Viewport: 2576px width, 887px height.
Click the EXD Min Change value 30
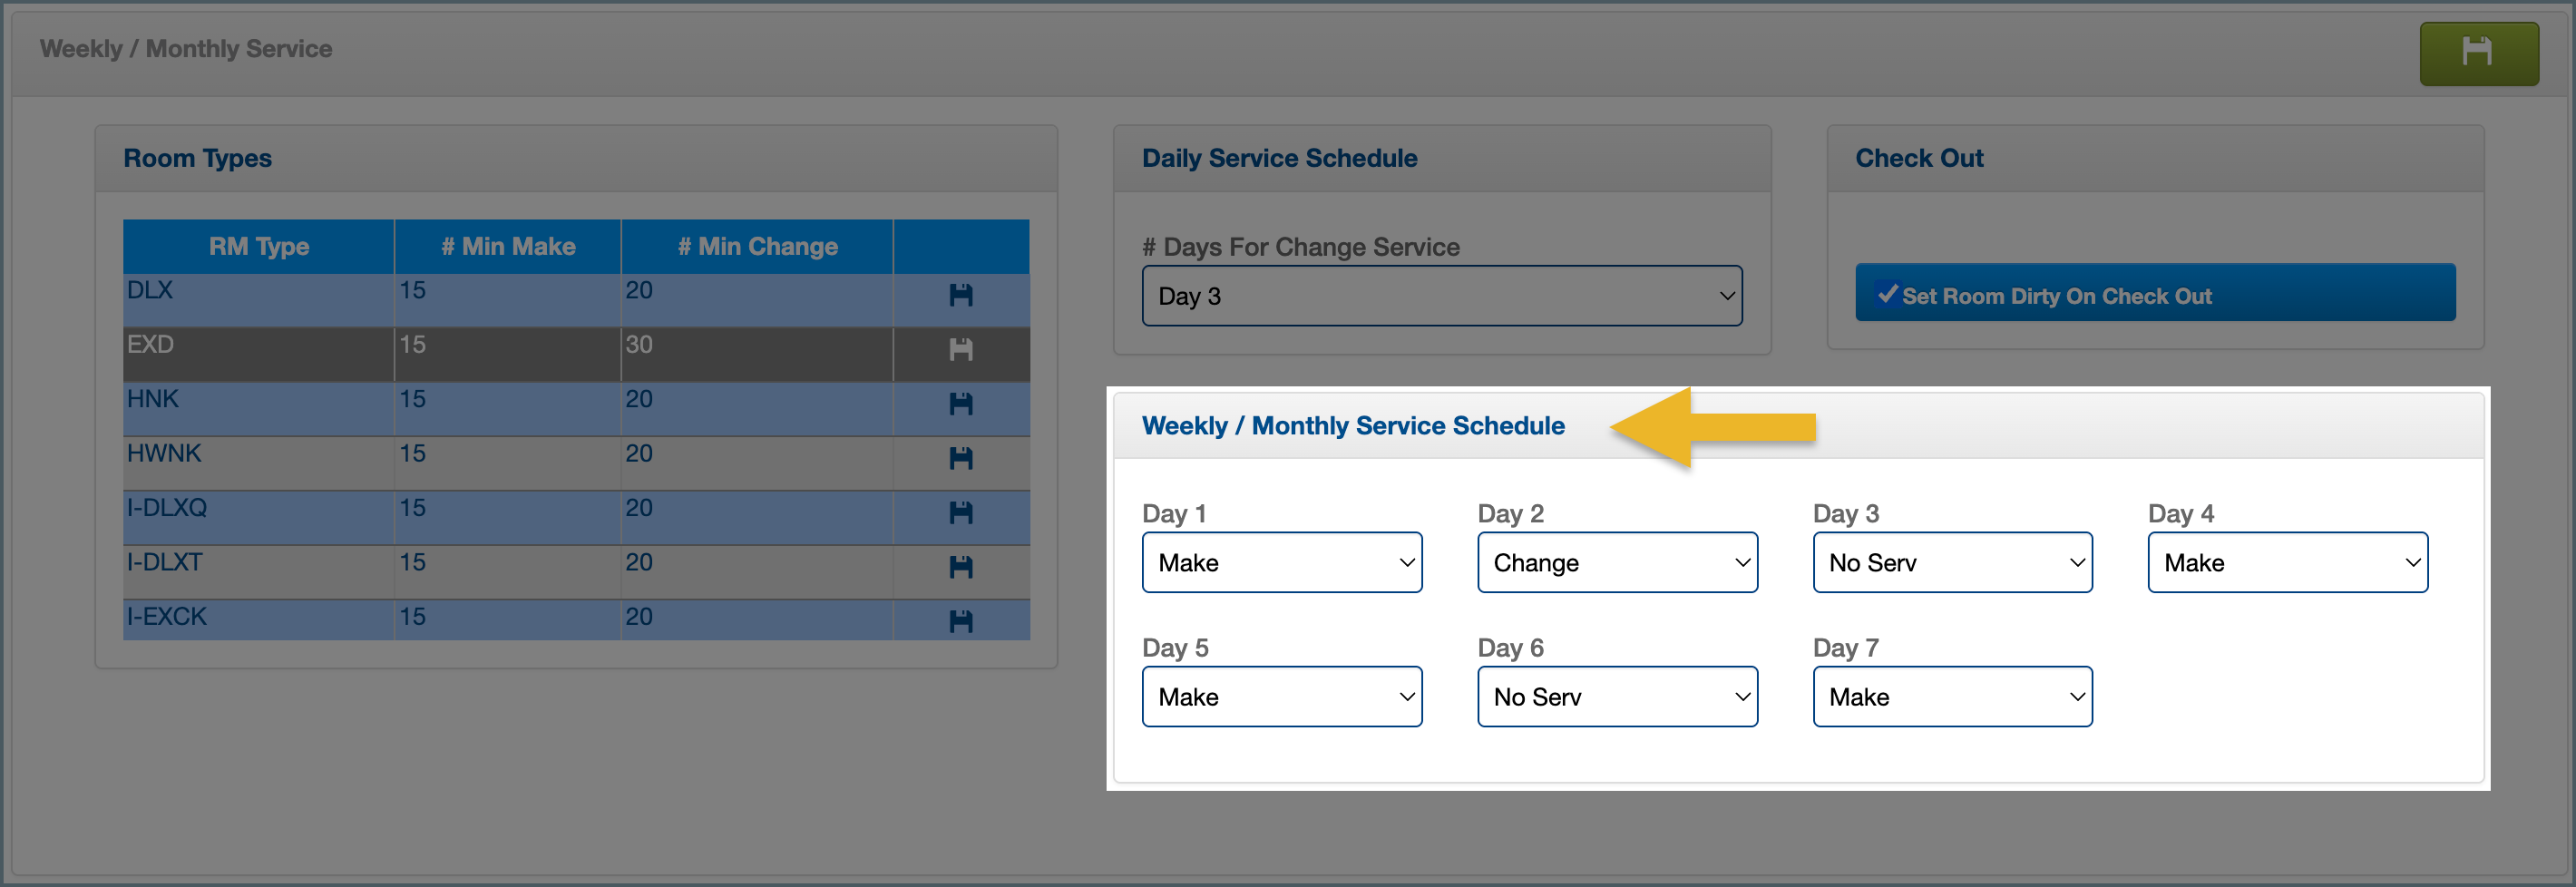pyautogui.click(x=640, y=345)
